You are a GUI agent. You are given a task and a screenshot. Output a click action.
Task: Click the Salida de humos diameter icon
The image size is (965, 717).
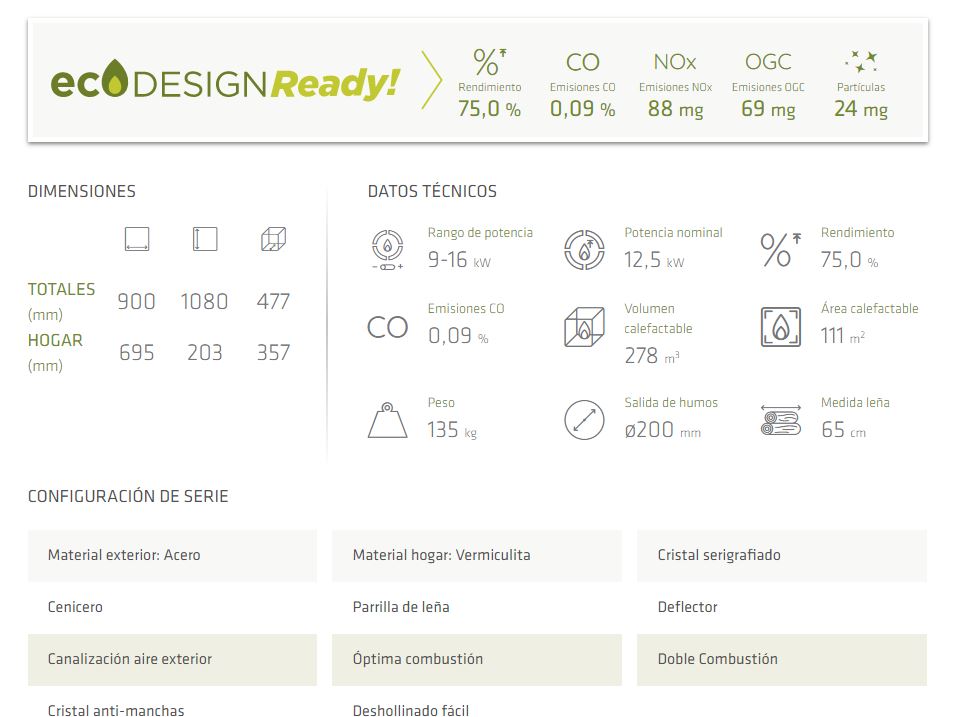[584, 420]
